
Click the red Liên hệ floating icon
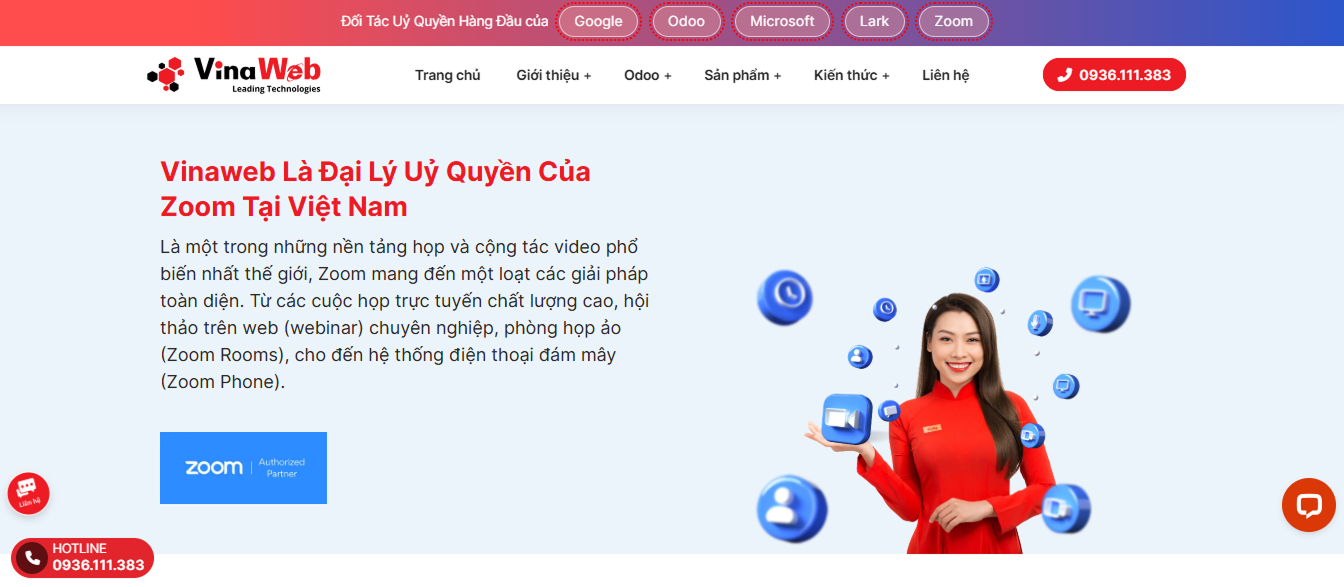pos(28,492)
